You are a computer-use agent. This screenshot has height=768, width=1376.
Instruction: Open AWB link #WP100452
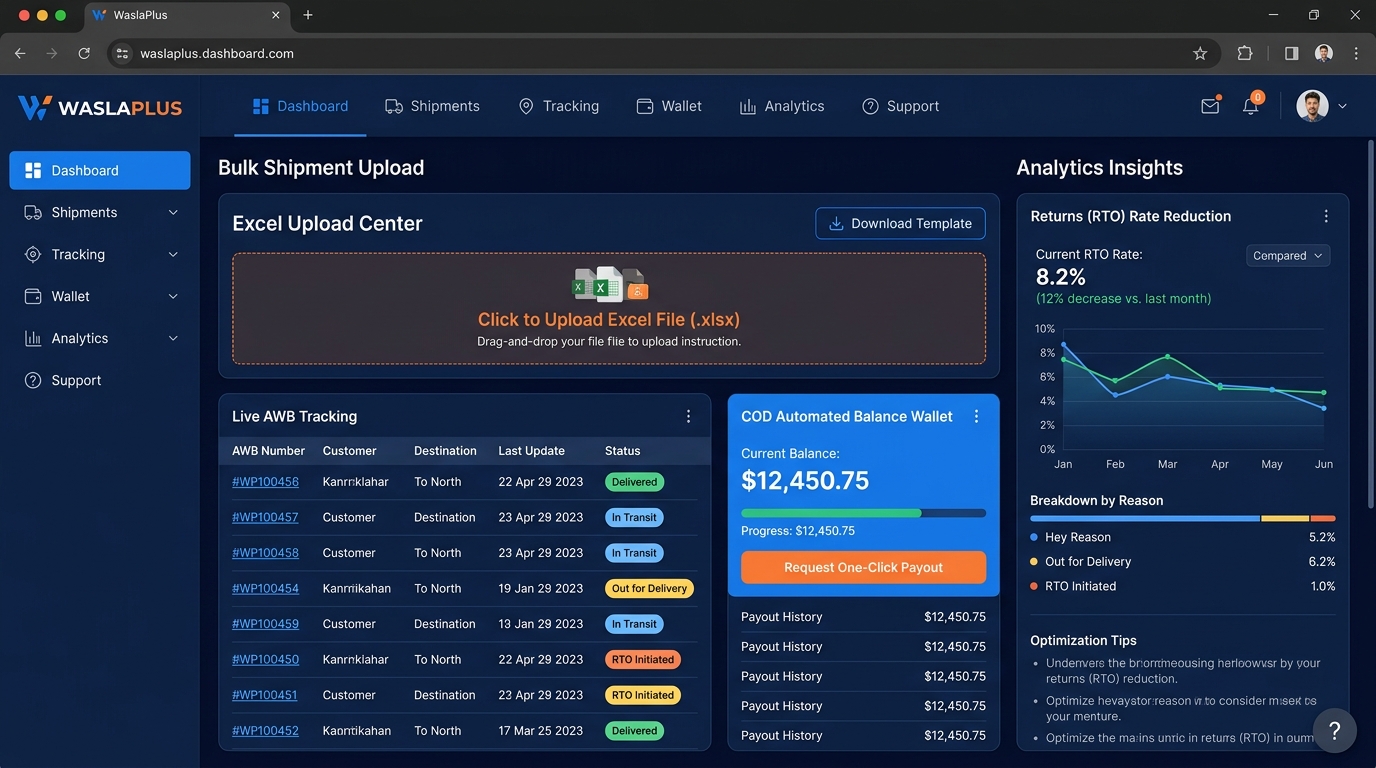coord(265,731)
